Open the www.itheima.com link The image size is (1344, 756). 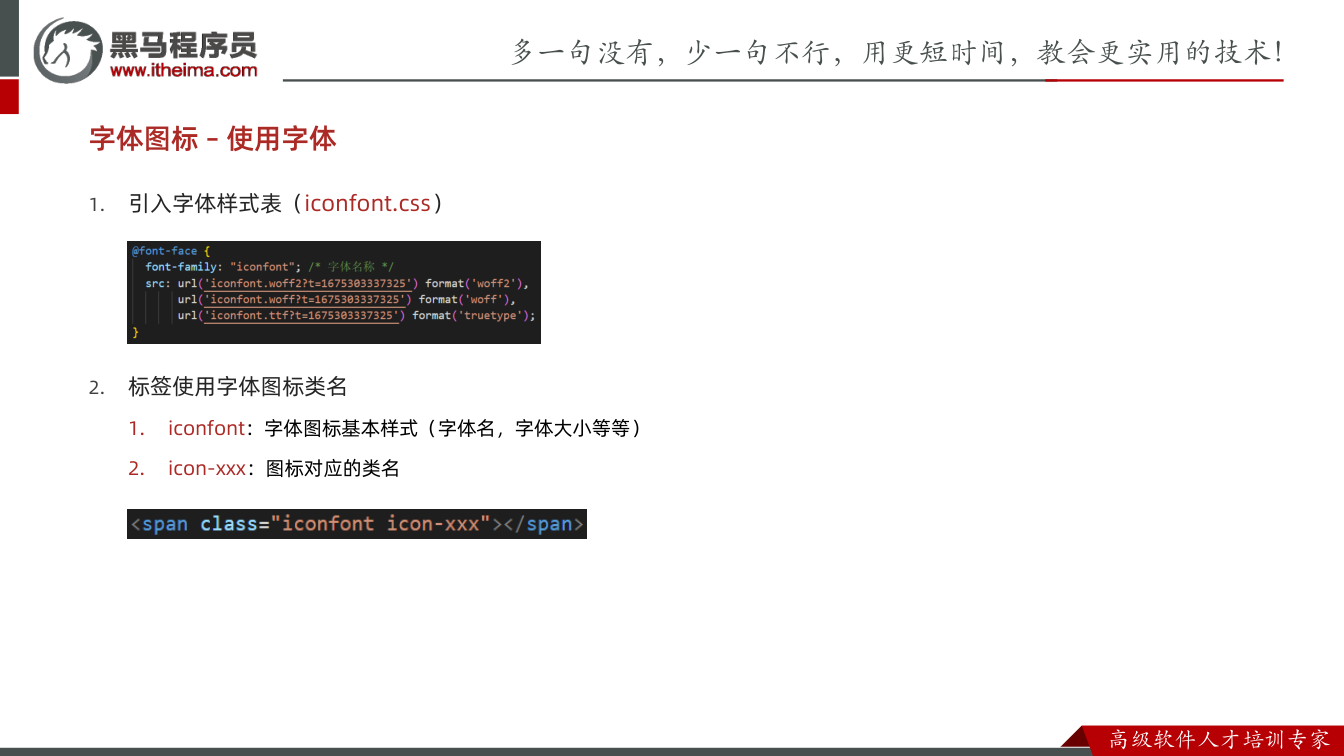coord(183,70)
